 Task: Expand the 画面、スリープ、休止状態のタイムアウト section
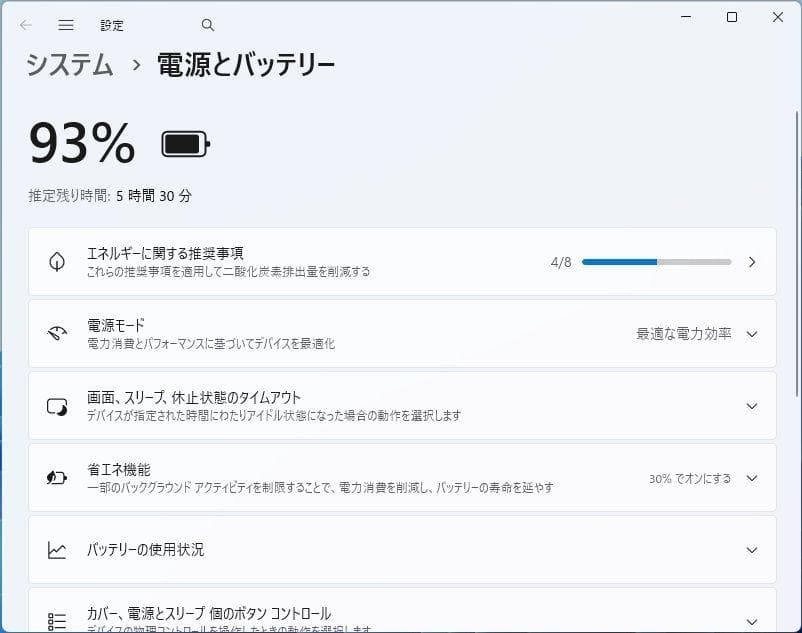point(752,406)
